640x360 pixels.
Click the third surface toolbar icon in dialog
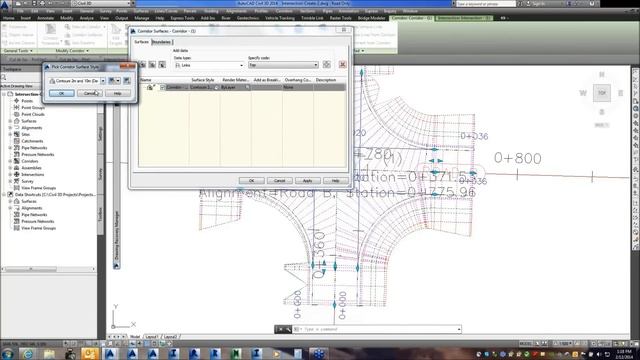[162, 64]
